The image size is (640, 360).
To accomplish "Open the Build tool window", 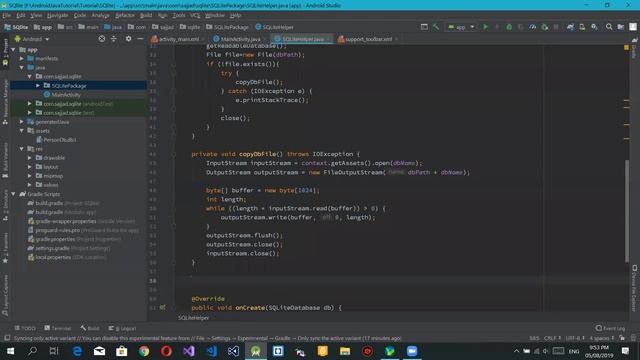I will 90,328.
